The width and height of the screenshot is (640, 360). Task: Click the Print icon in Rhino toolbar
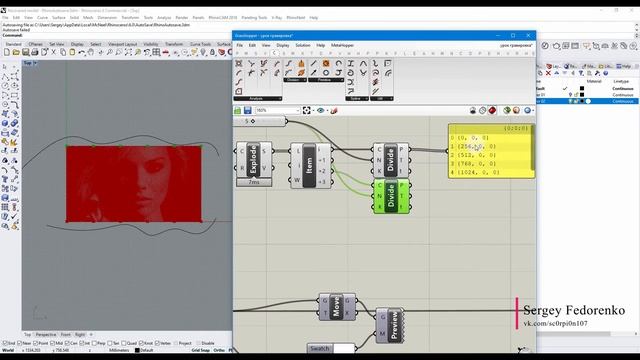tap(35, 52)
